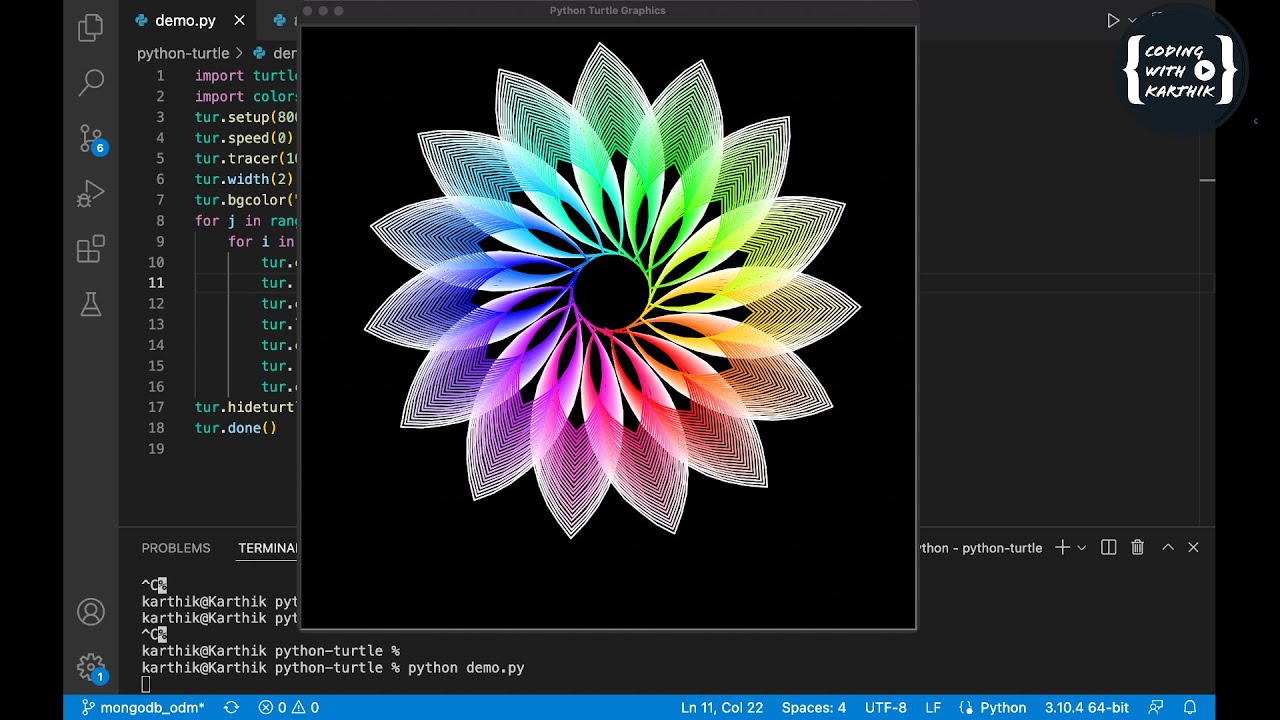Toggle notifications with the bell icon

(x=1190, y=707)
